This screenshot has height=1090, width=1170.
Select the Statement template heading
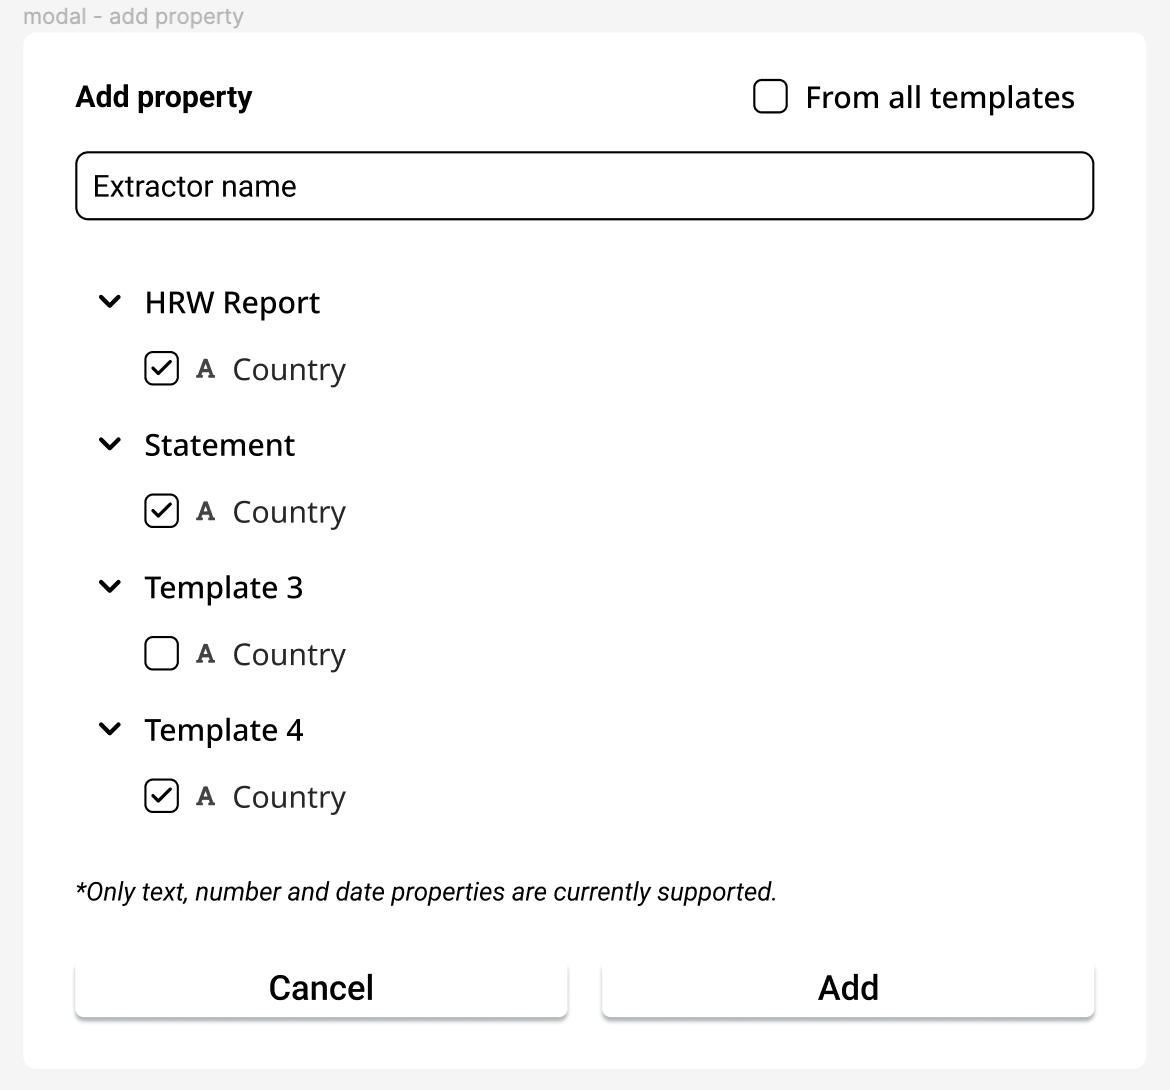point(220,444)
